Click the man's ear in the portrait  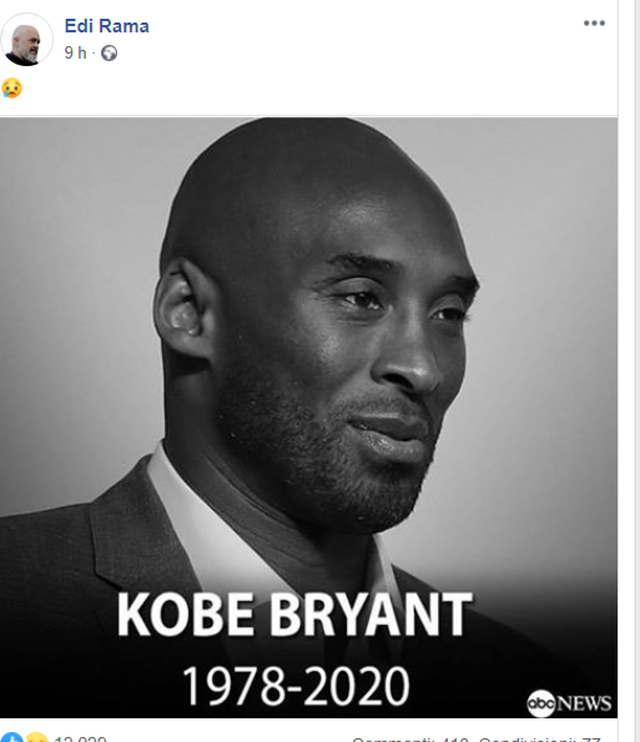tap(181, 300)
